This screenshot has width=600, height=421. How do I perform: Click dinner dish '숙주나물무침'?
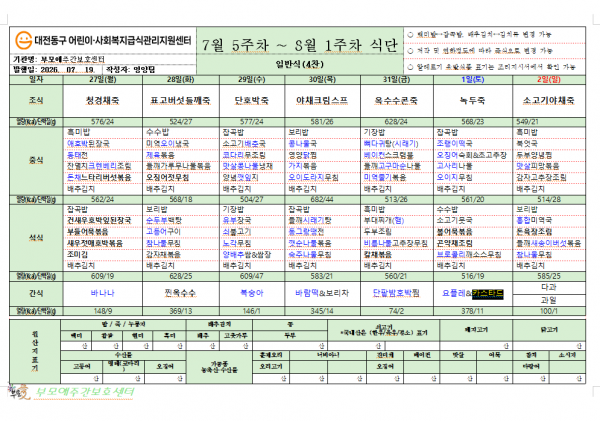tap(310, 255)
